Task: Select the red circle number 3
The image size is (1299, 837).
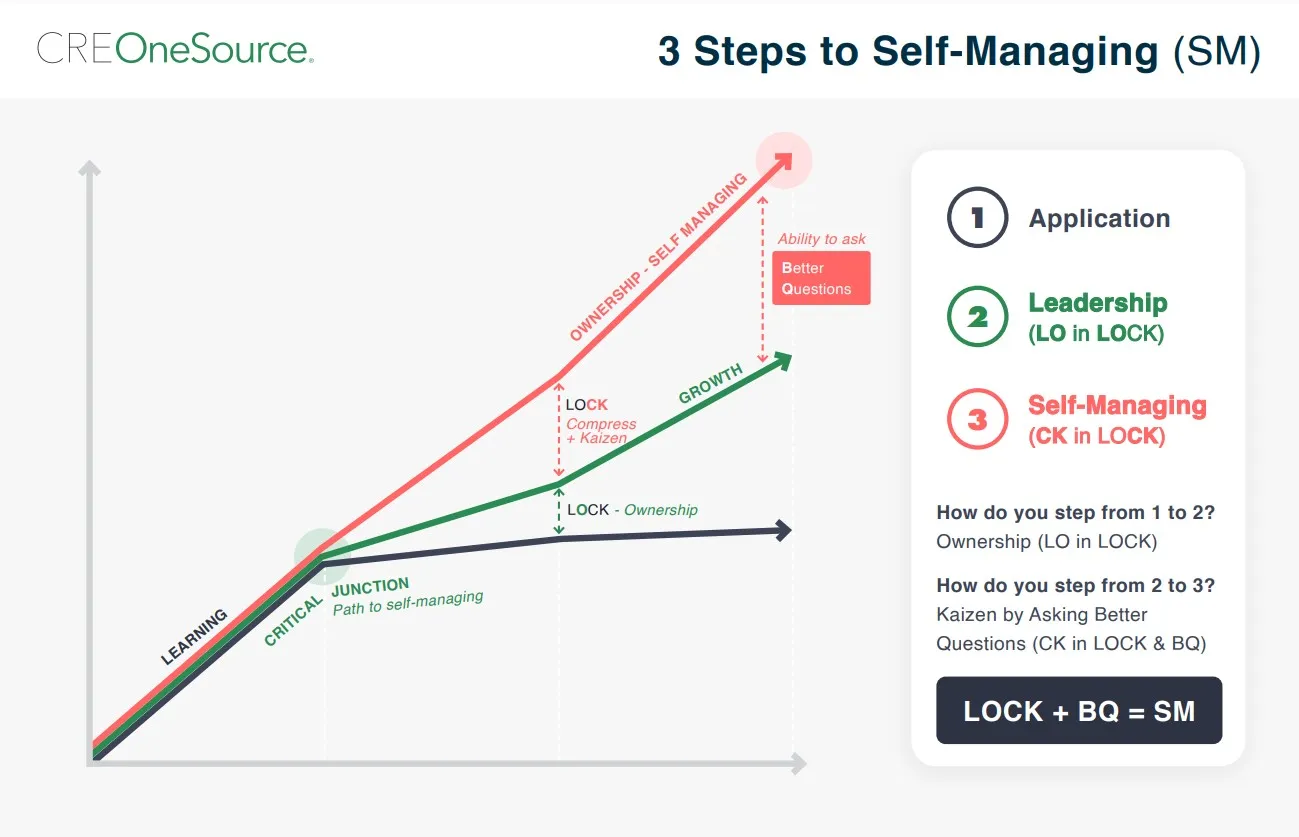Action: [977, 419]
